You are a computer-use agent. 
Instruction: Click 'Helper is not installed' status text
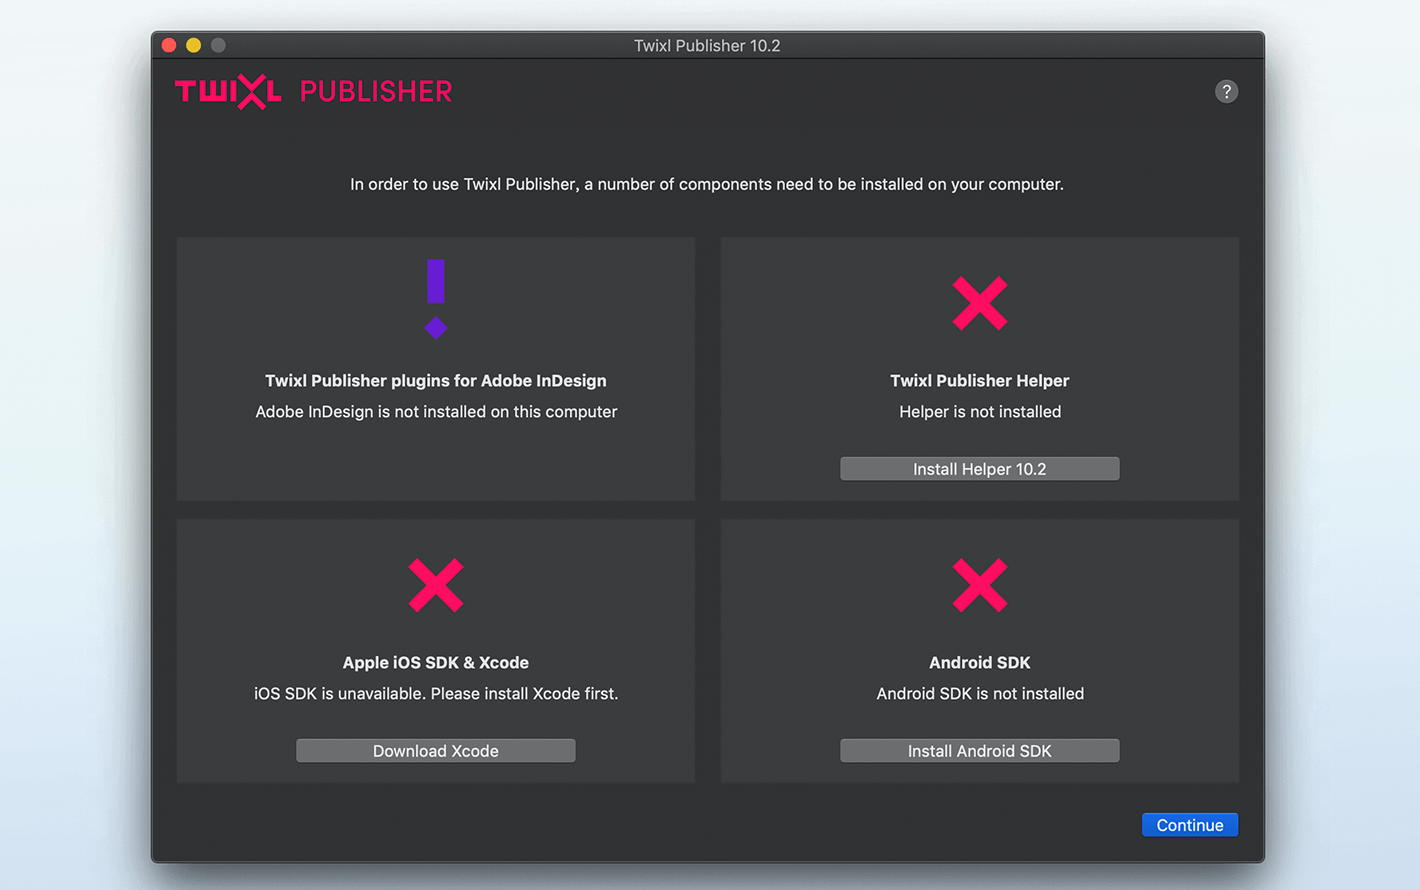980,412
